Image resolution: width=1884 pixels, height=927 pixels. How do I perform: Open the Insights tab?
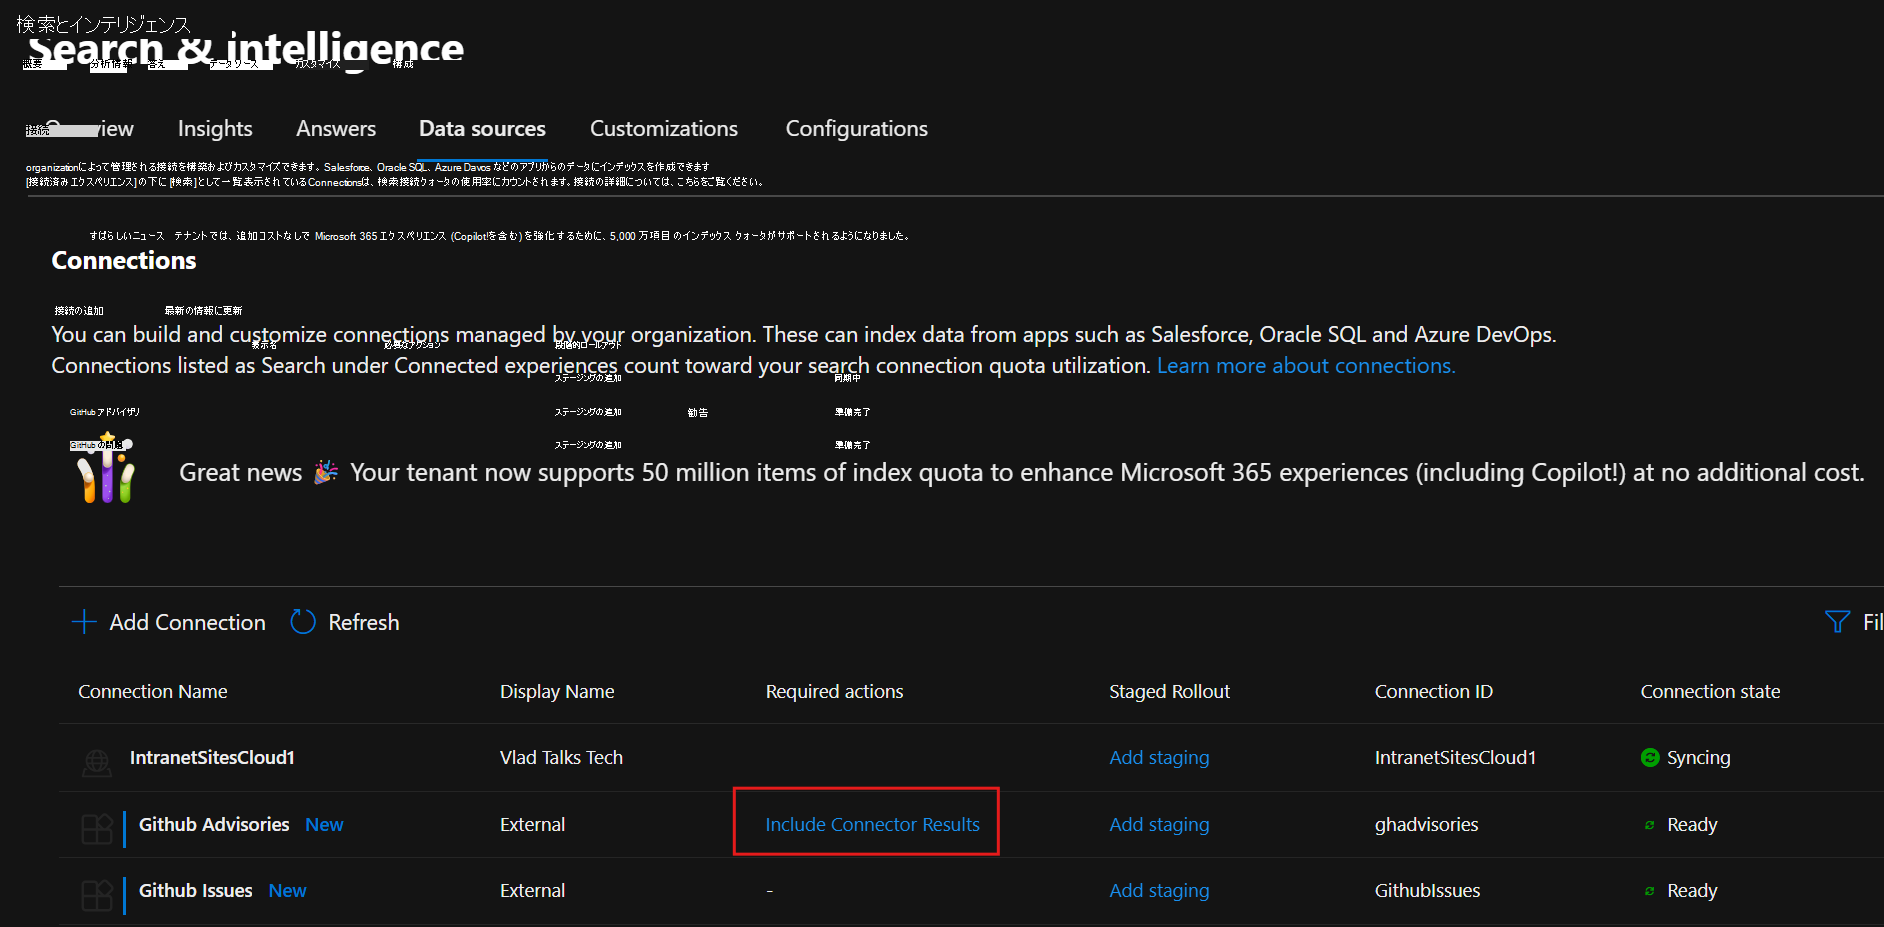click(215, 129)
